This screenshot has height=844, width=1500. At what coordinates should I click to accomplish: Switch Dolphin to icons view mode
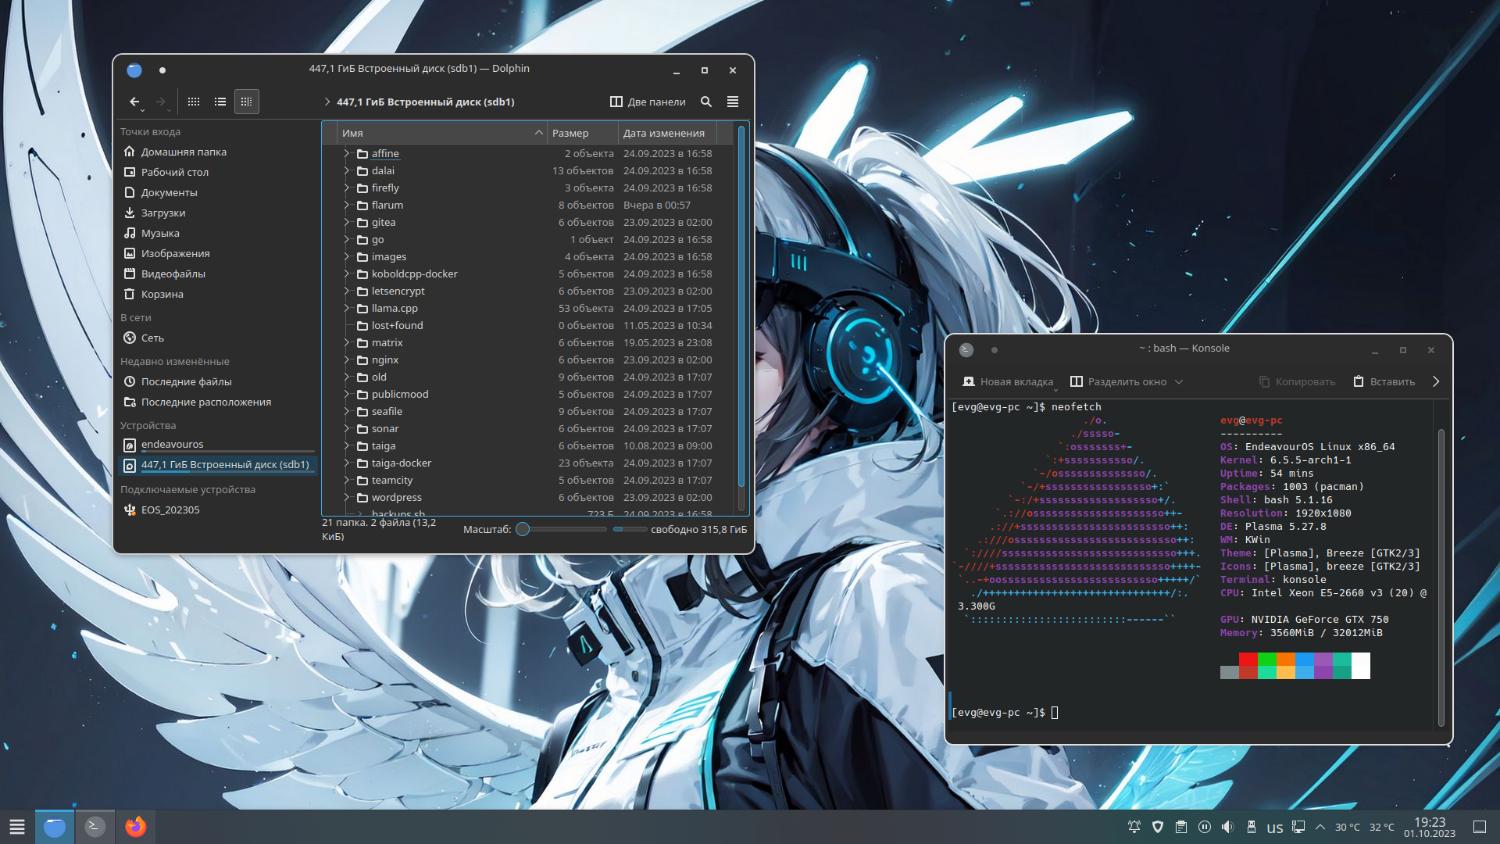coord(194,101)
